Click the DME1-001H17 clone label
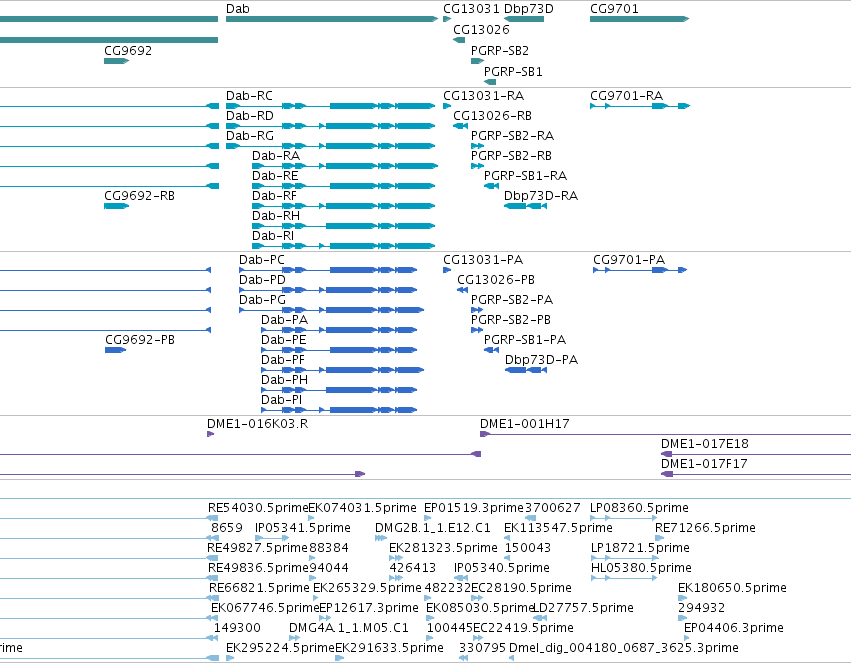 (525, 424)
